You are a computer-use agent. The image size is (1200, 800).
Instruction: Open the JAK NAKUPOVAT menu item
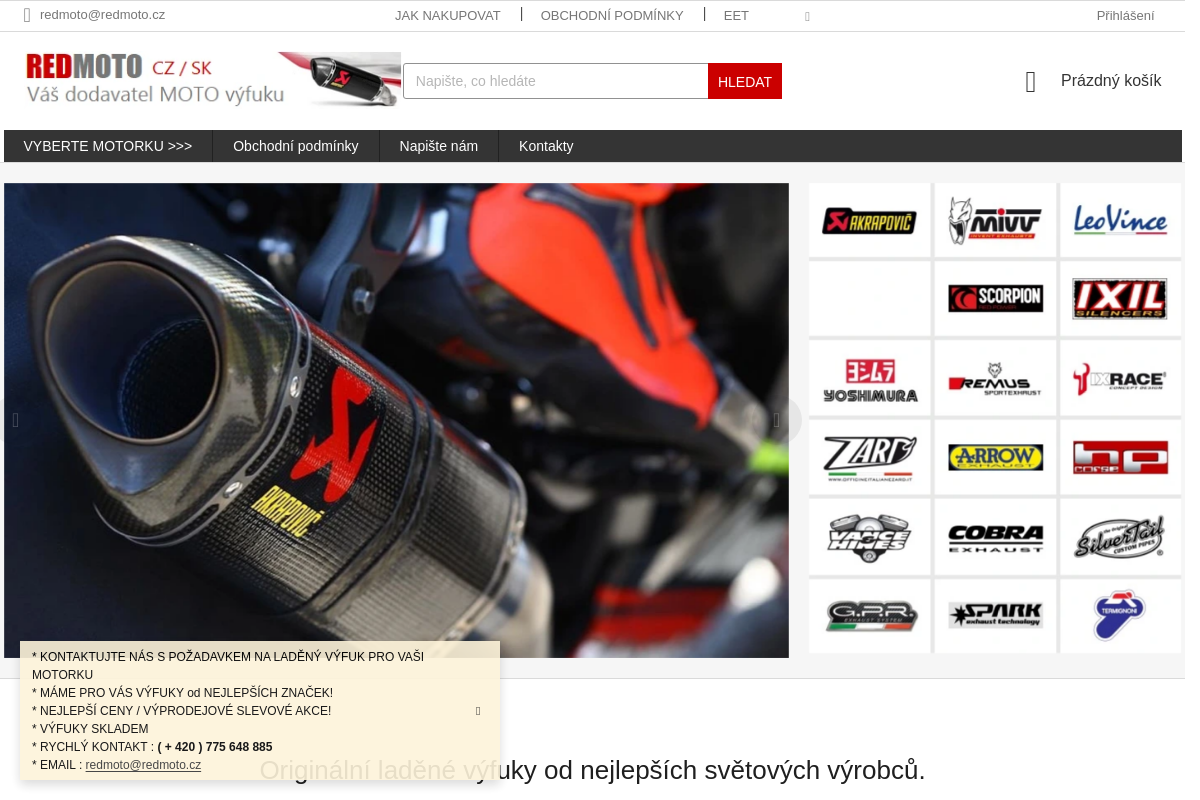point(447,15)
